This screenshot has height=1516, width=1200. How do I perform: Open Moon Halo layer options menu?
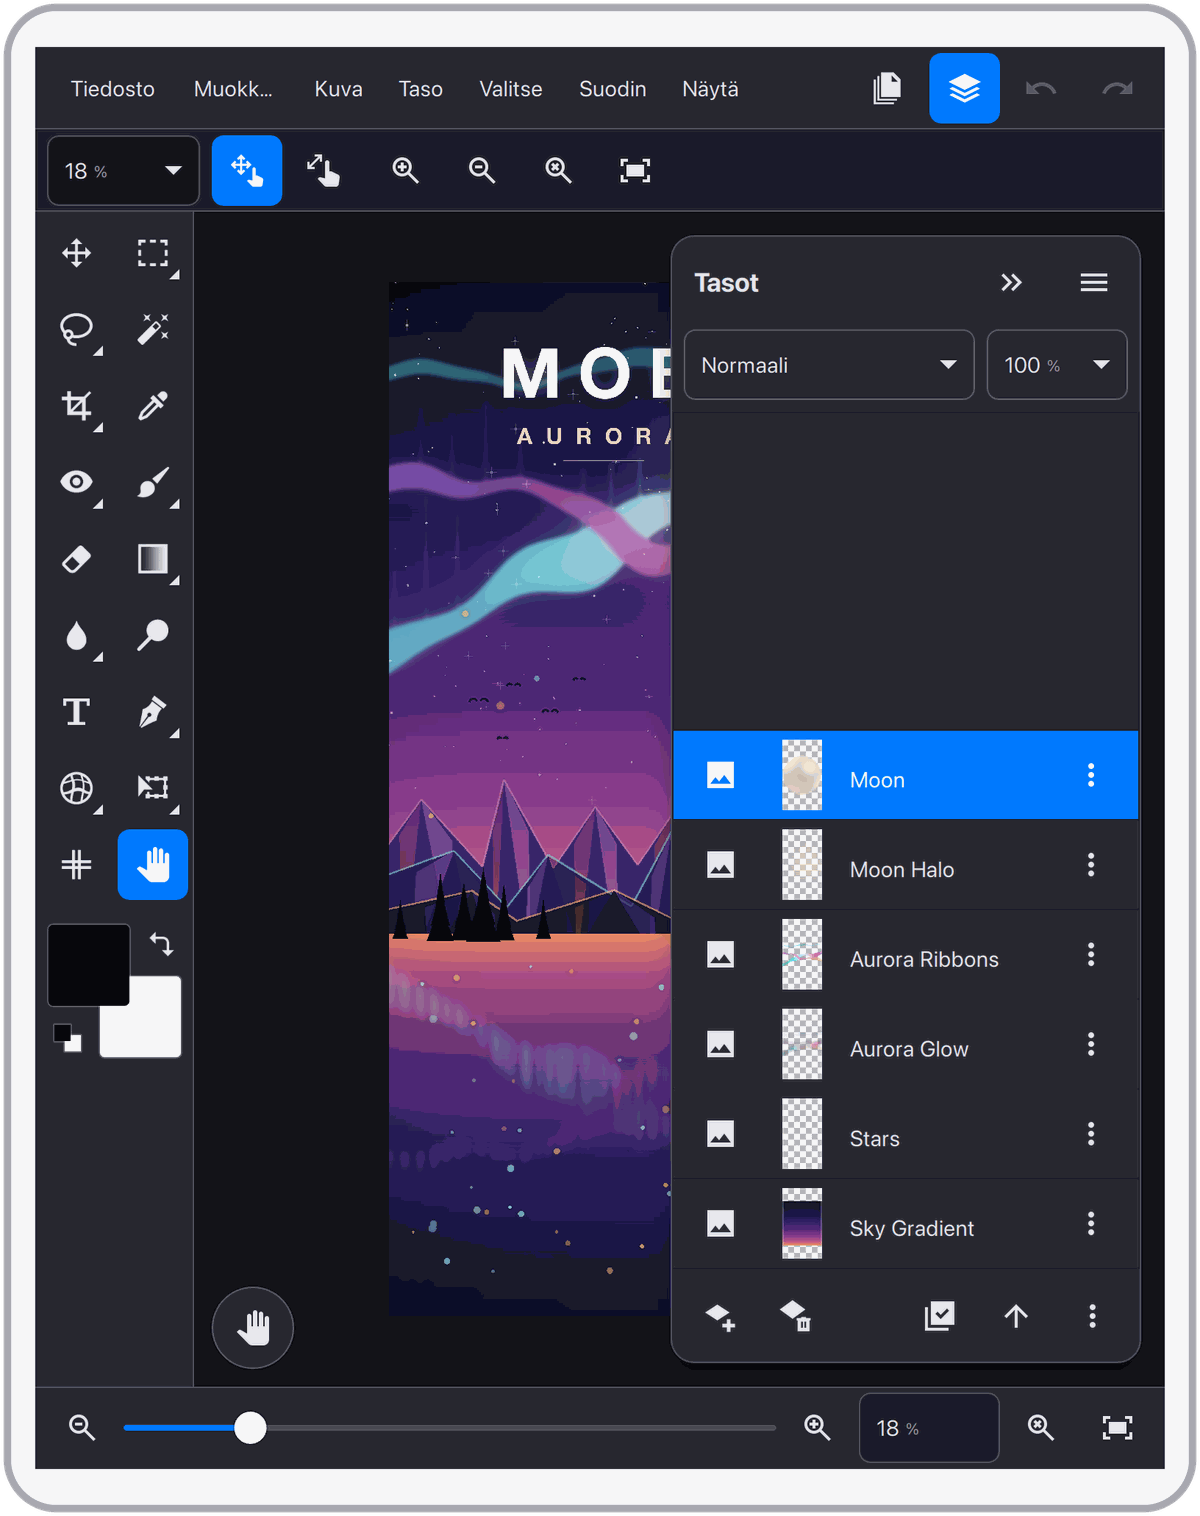coord(1091,865)
